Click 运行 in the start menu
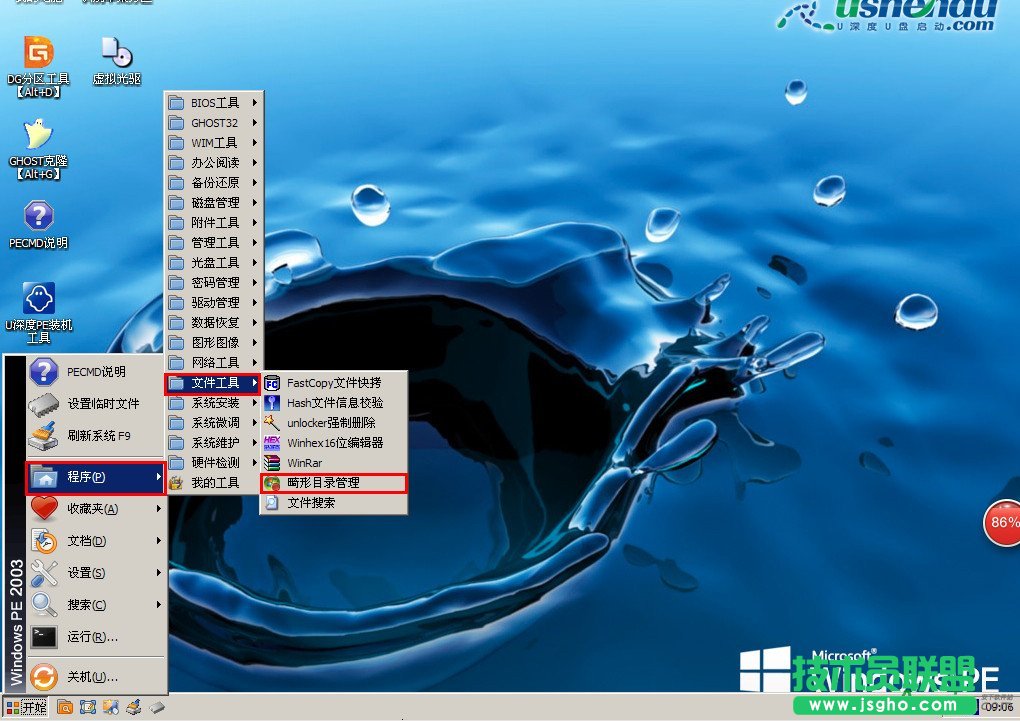 [92, 637]
